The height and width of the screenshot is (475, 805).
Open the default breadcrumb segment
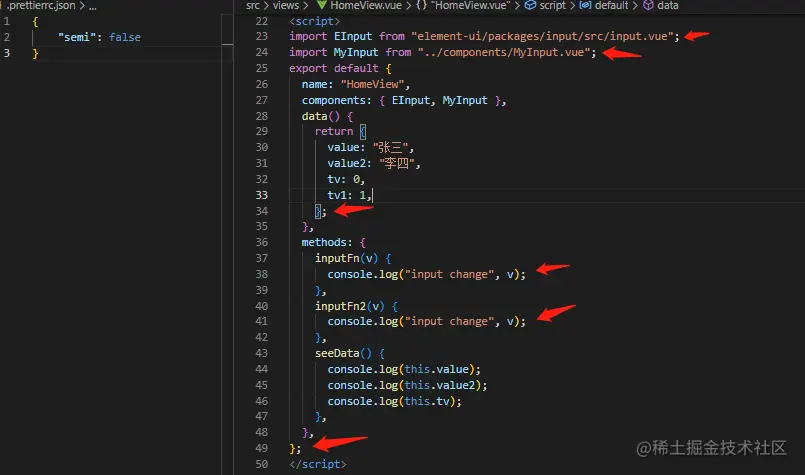click(x=611, y=5)
